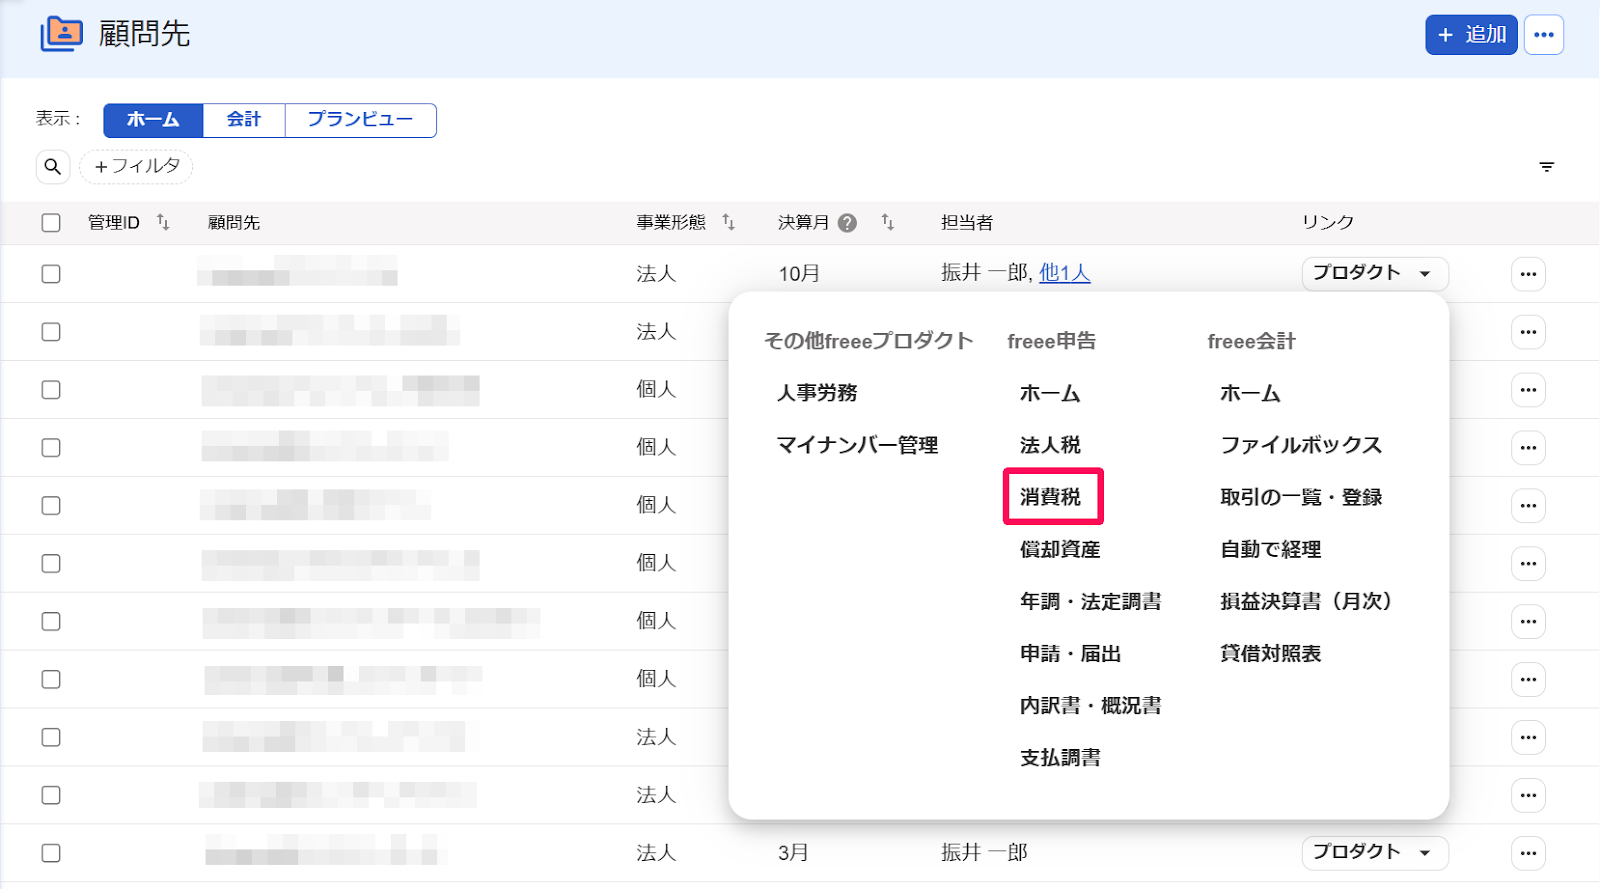
Task: Open 年調・法定調書 in the menu
Action: pos(1090,601)
